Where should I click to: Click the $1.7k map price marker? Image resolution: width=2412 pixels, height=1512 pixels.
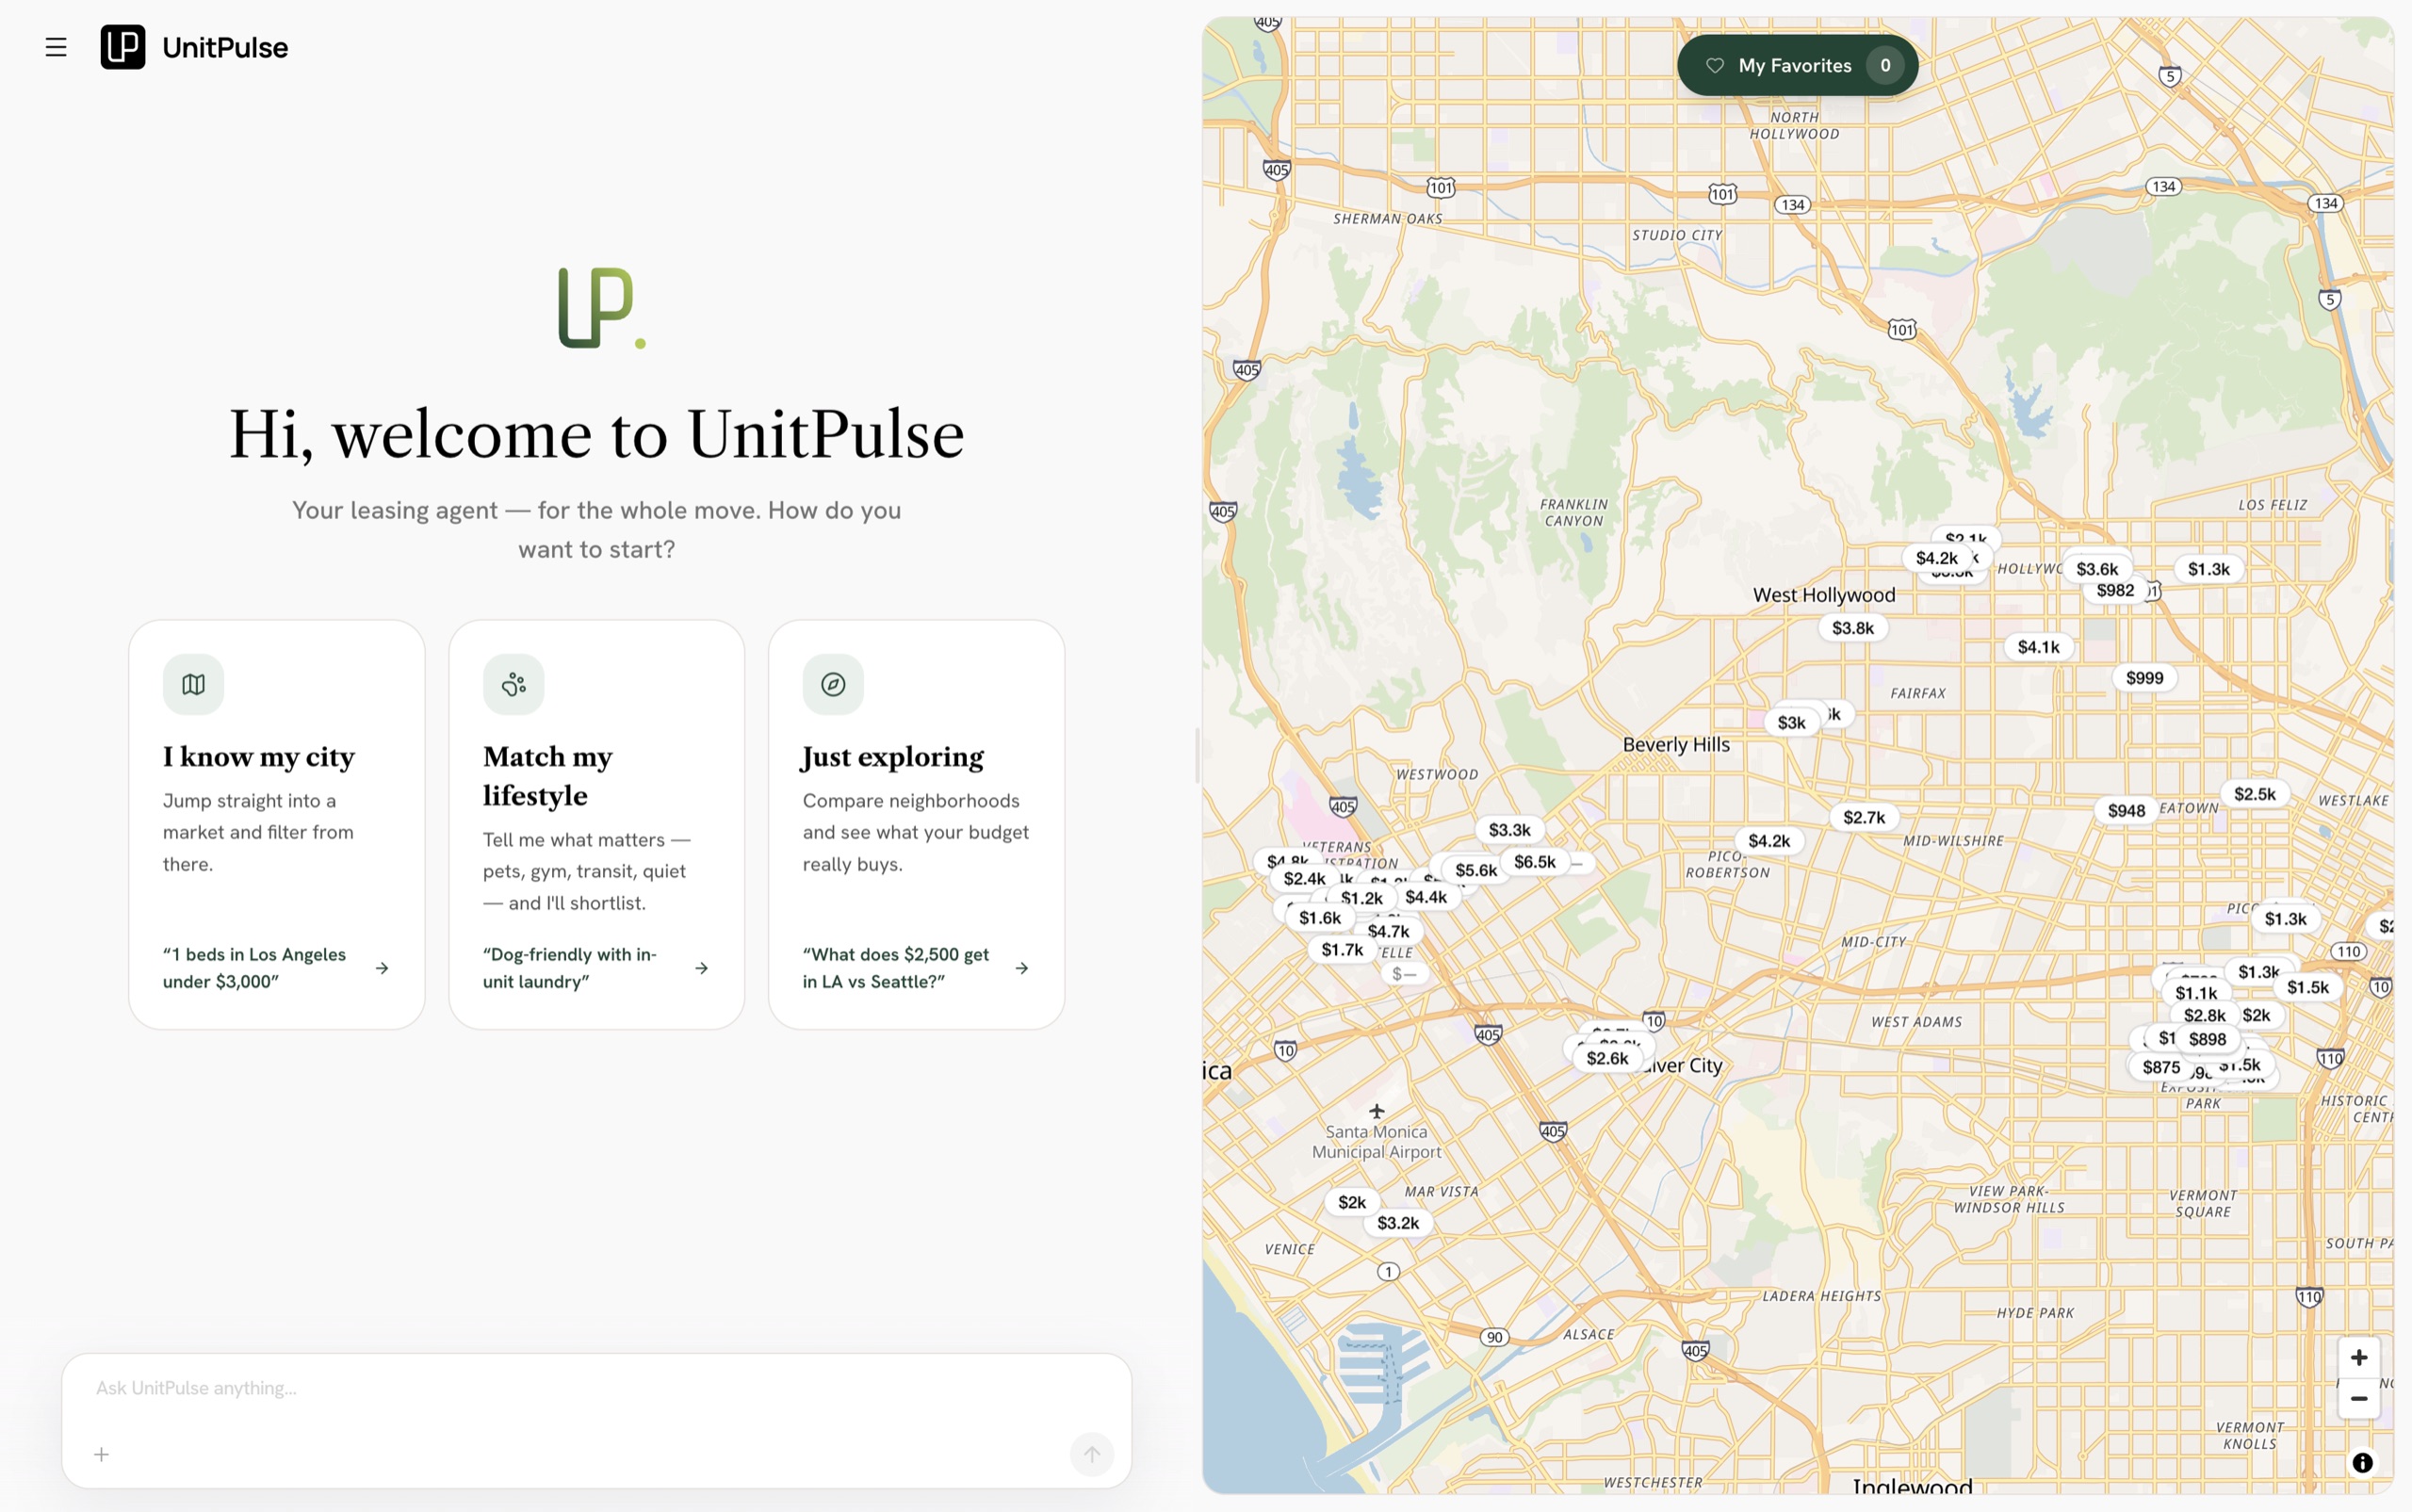pyautogui.click(x=1342, y=950)
